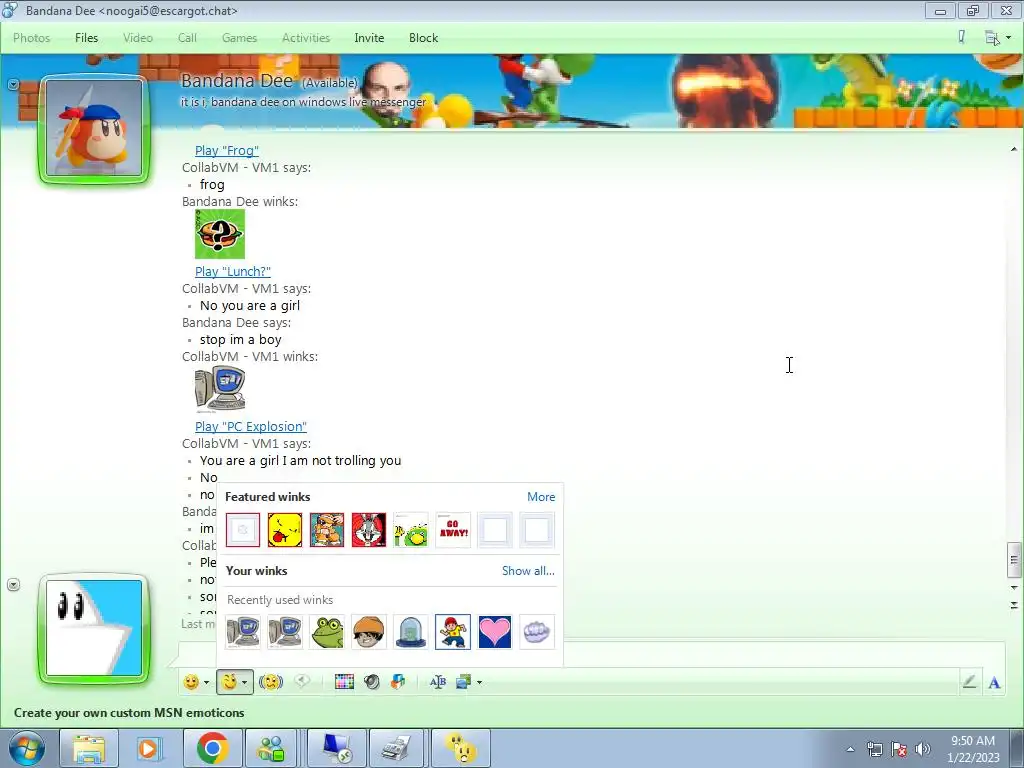
Task: Click the voice clip icon in toolbar
Action: 302,682
